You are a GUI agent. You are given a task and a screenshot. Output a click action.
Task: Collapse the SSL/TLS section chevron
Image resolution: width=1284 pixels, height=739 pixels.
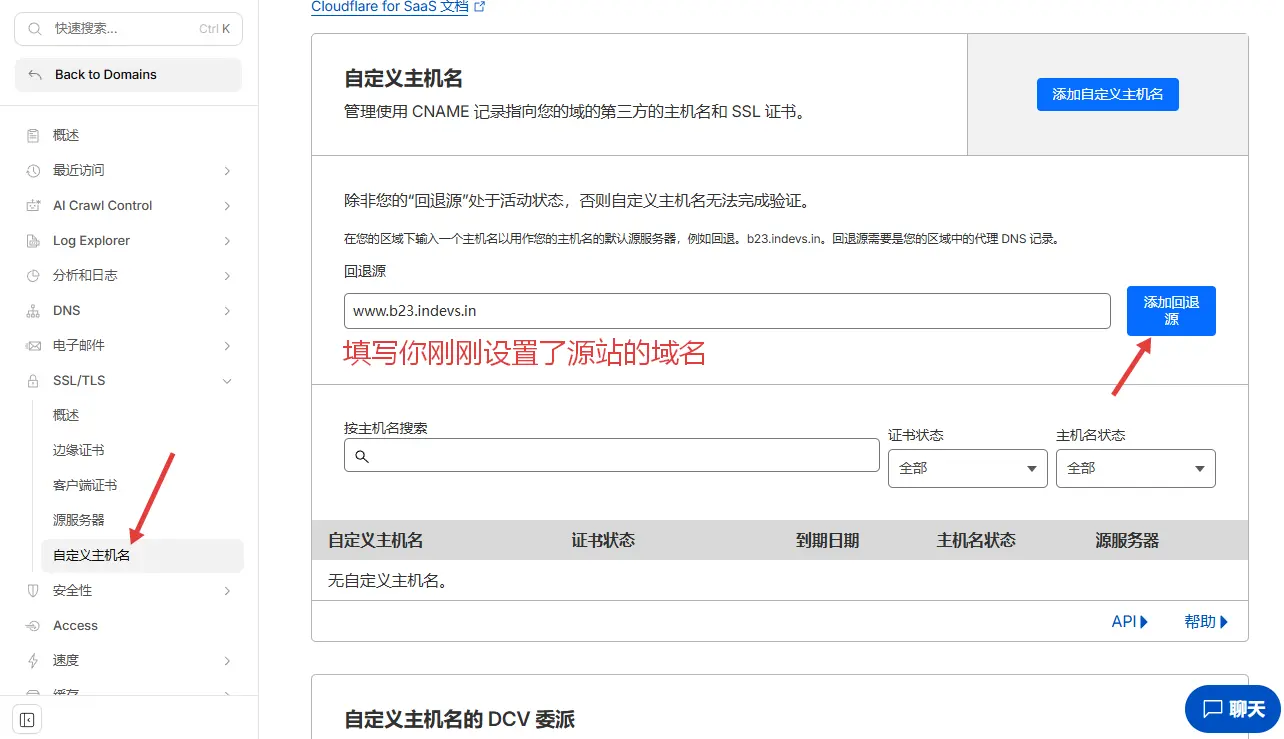[227, 380]
